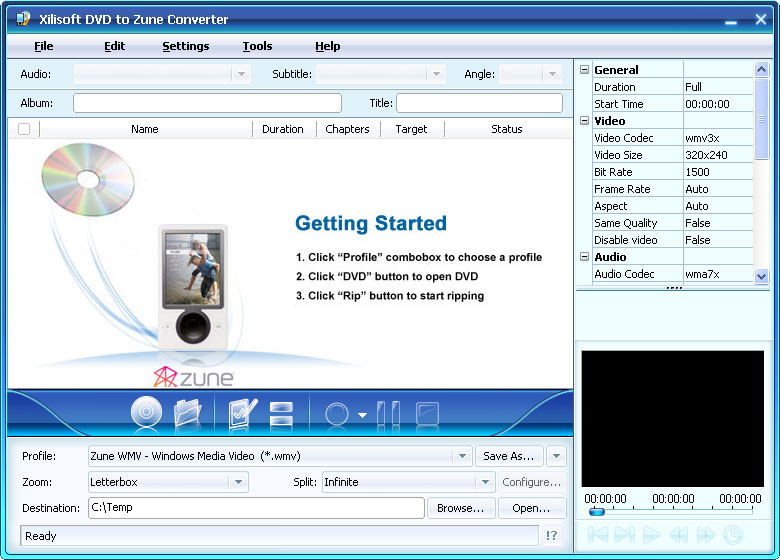The width and height of the screenshot is (780, 560).
Task: Click the checklist pencil toolbar icon
Action: coord(242,412)
